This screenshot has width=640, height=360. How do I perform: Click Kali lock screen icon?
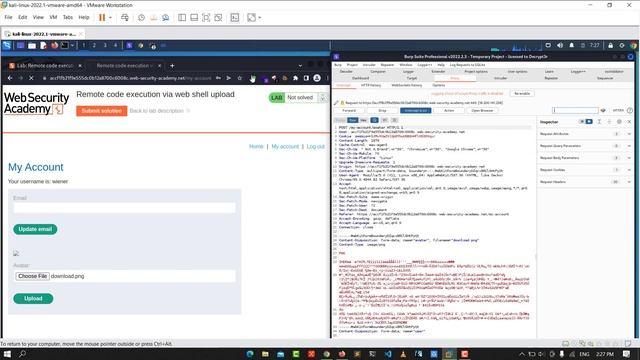point(610,45)
